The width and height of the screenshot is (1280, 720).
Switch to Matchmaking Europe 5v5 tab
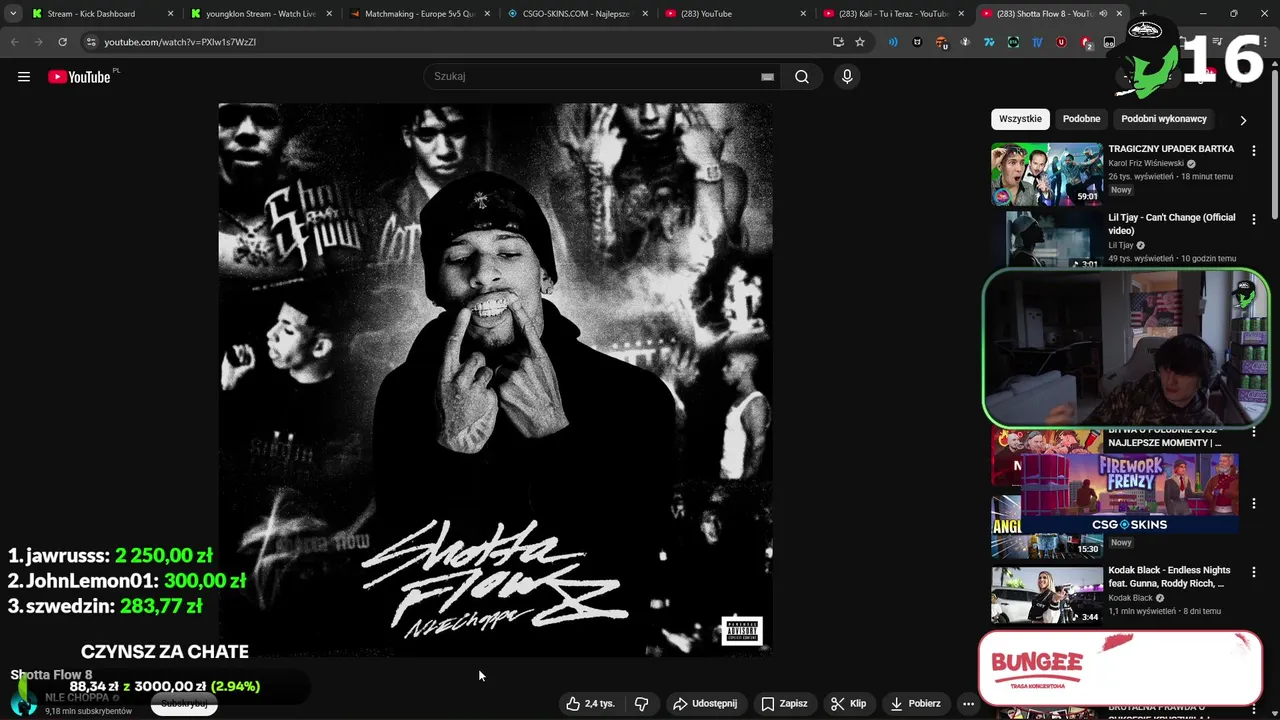[419, 14]
